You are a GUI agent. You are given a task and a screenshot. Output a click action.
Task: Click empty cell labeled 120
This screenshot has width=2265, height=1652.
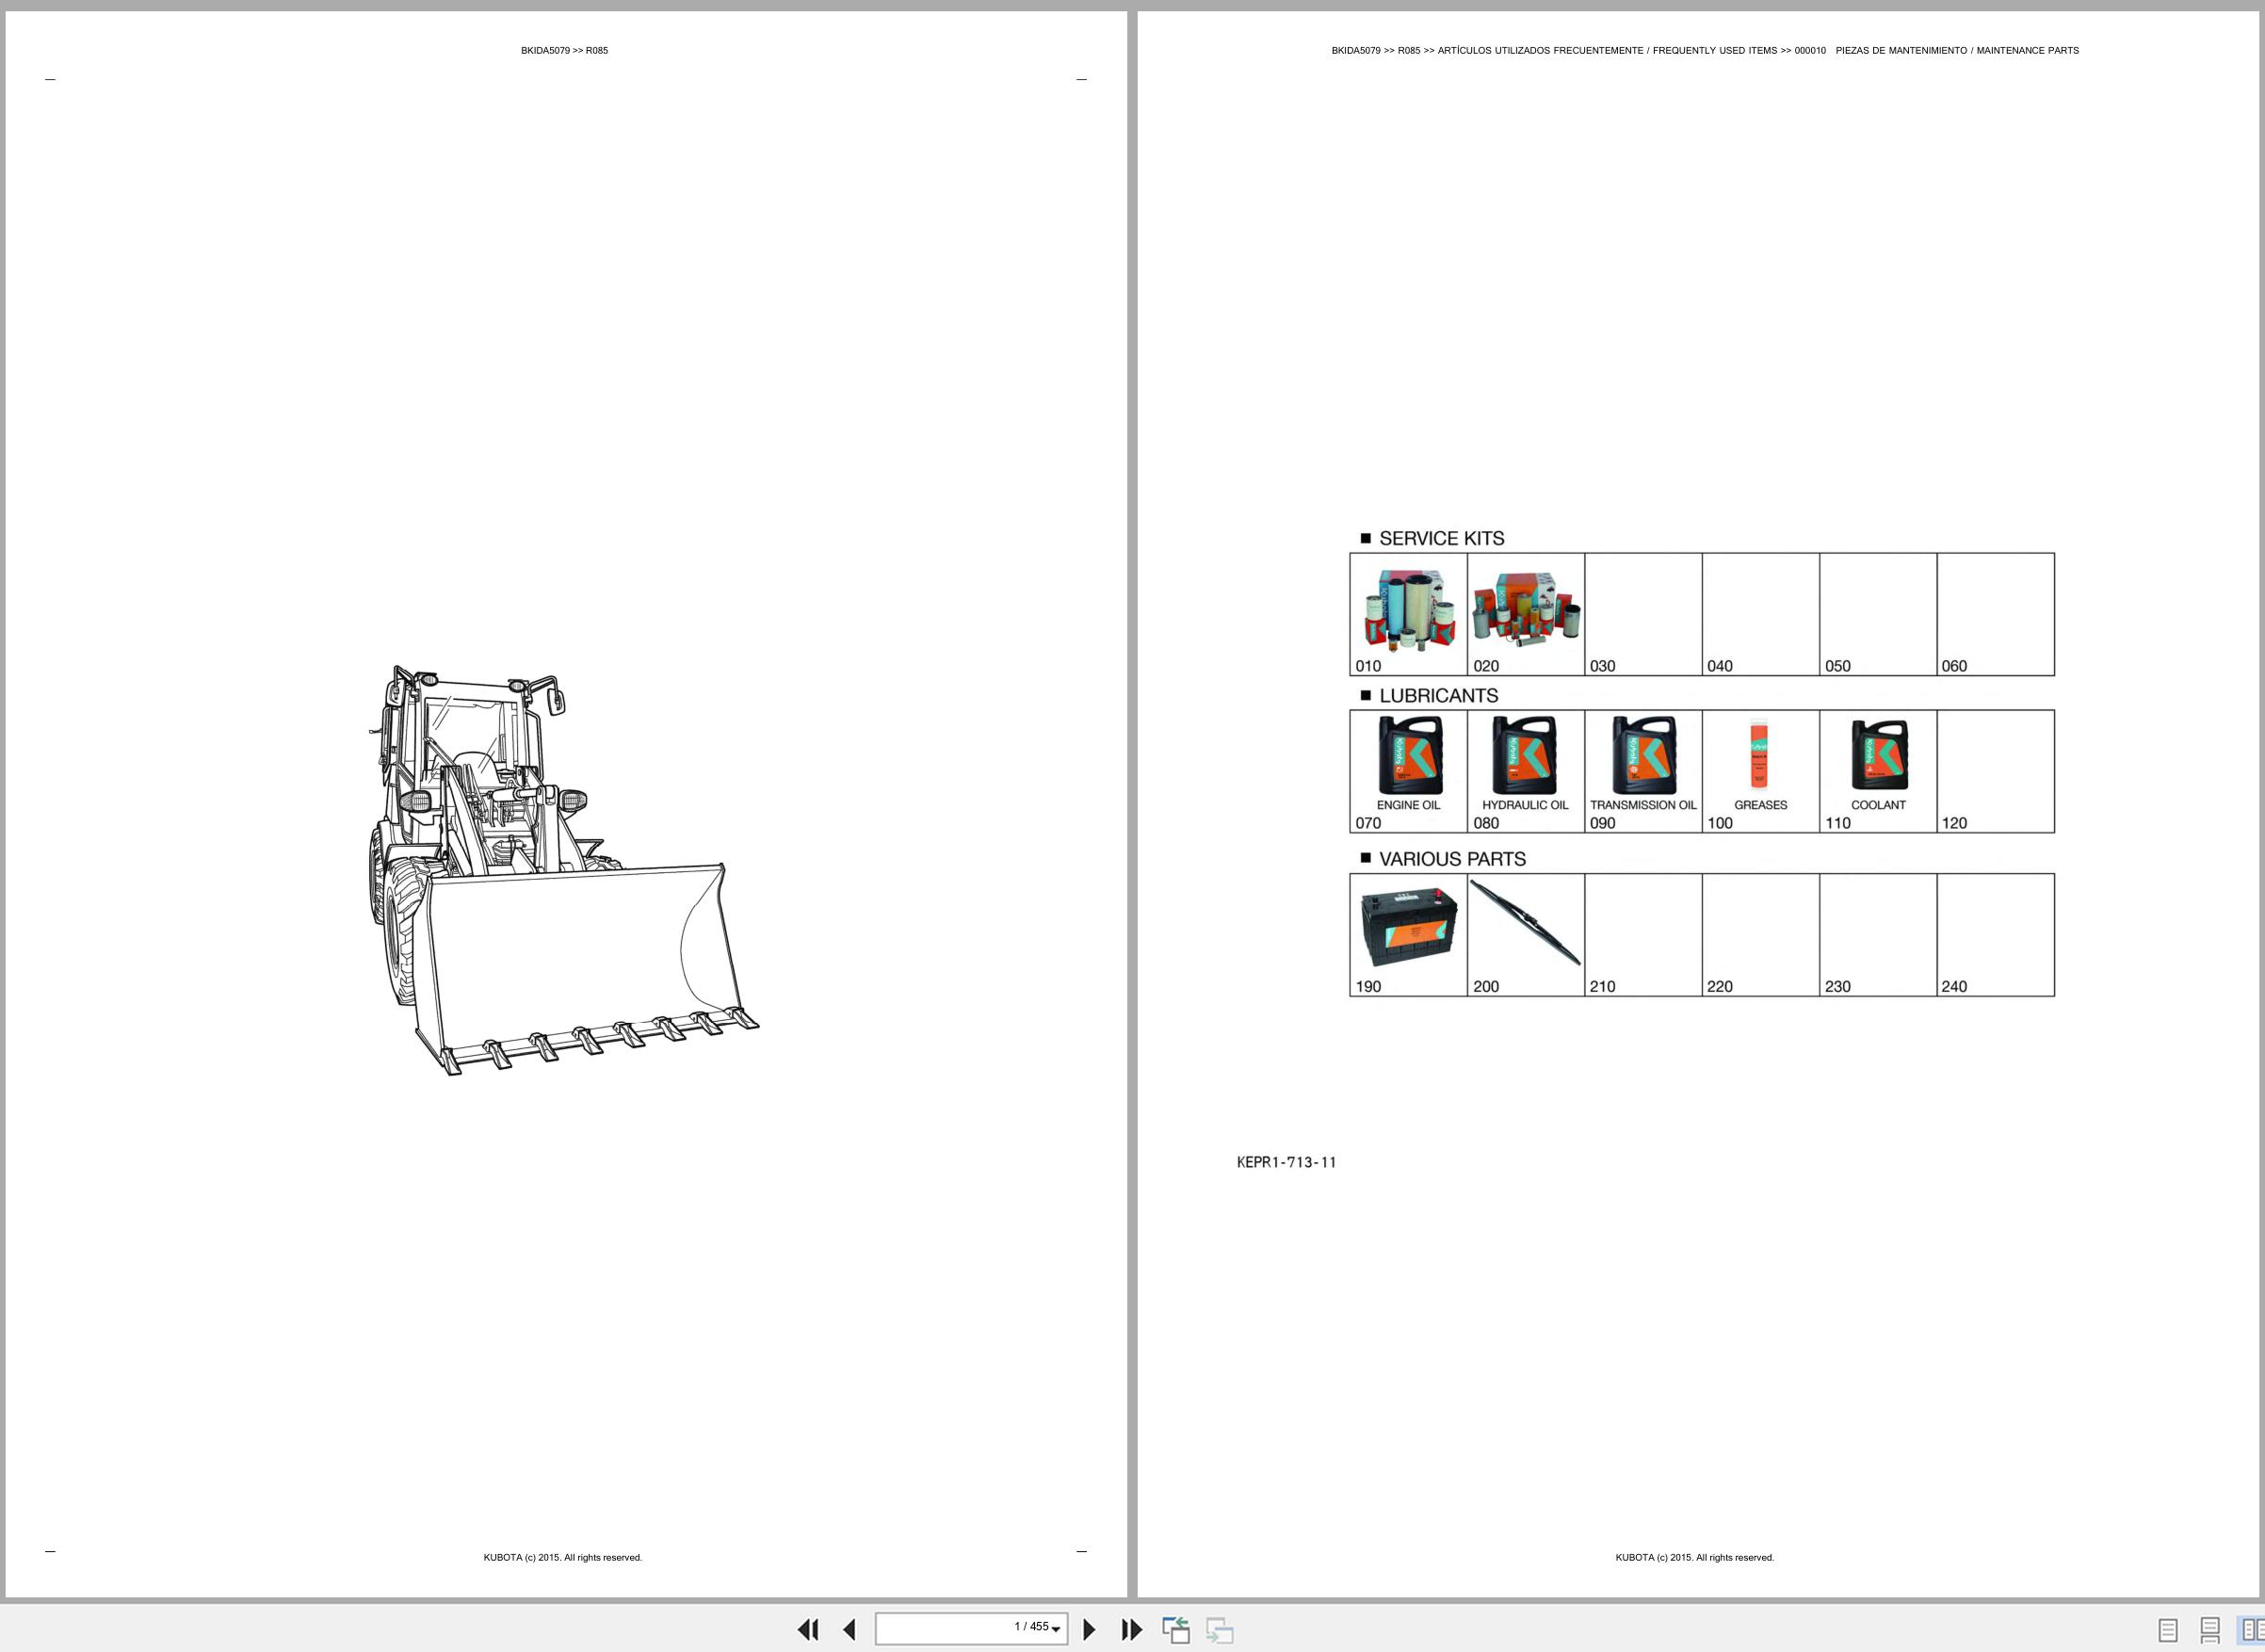1996,771
